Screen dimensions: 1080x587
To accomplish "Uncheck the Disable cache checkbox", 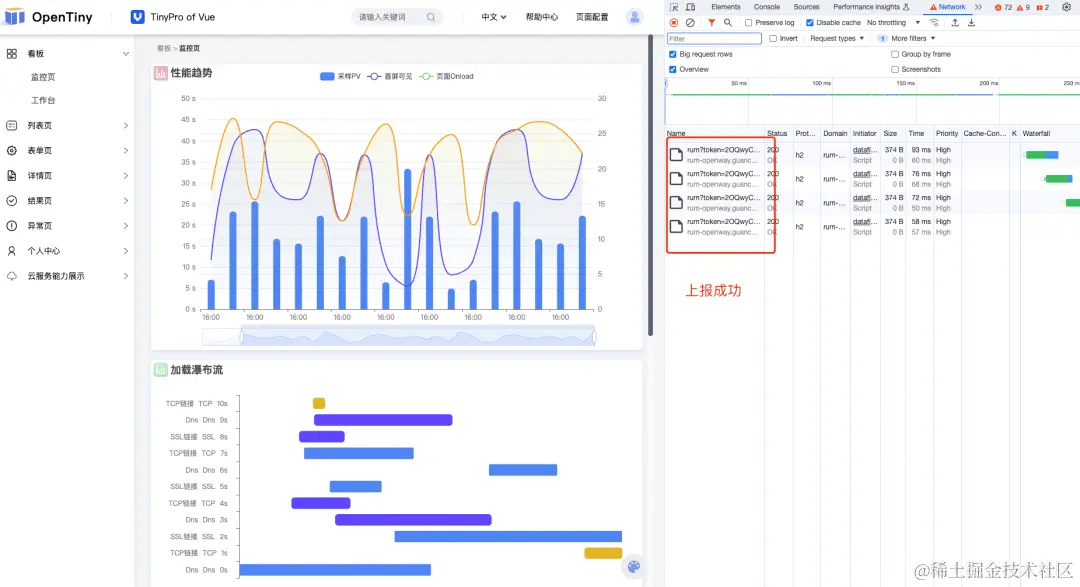I will tap(810, 23).
